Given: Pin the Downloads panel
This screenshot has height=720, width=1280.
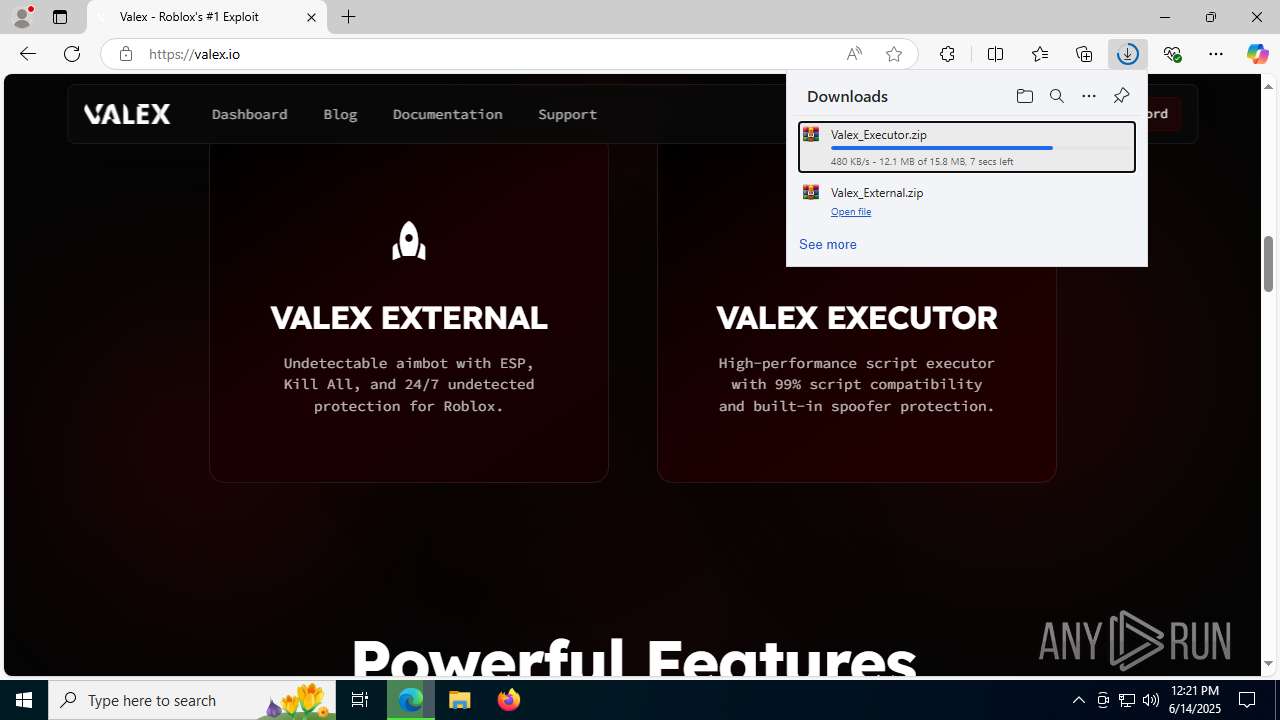Looking at the screenshot, I should point(1121,96).
